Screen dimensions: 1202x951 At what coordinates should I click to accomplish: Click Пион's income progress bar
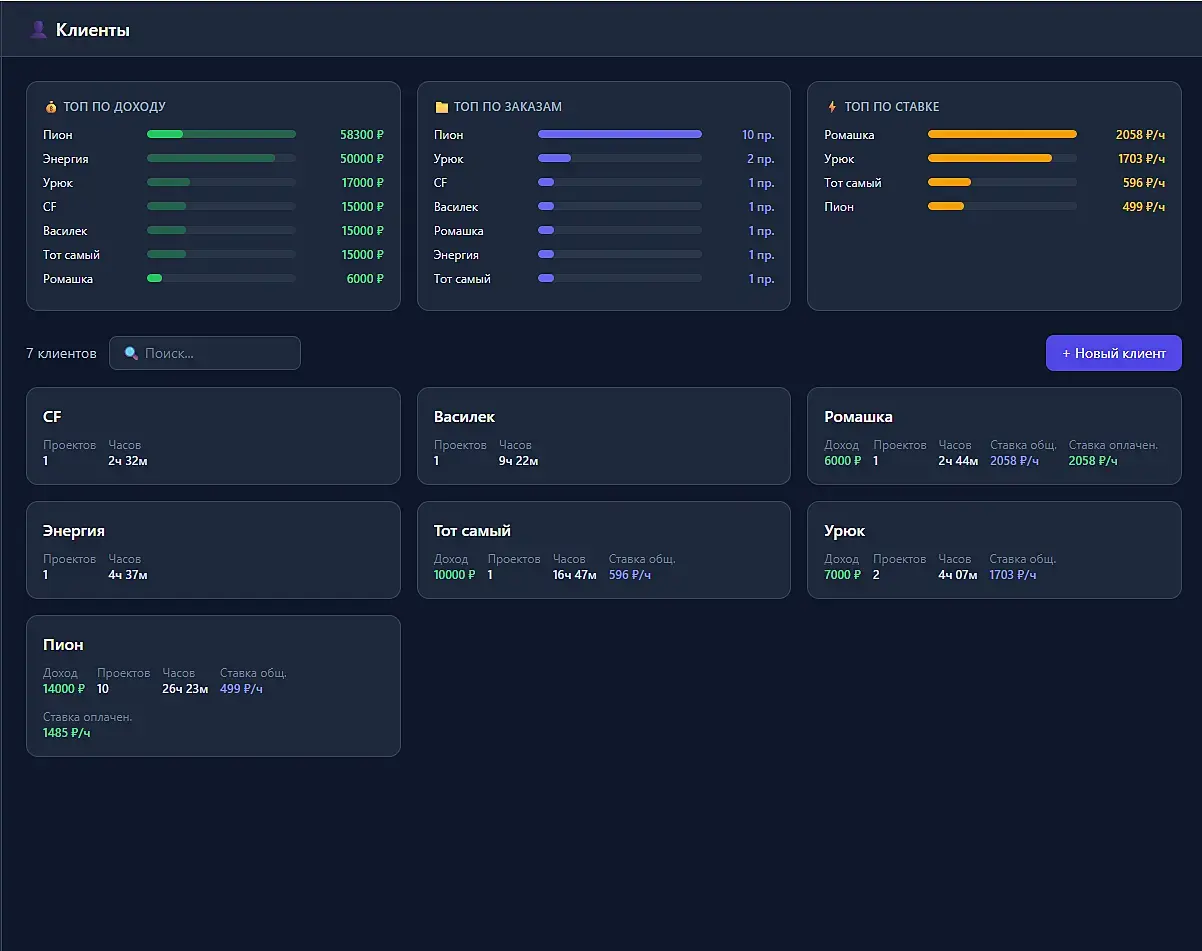click(221, 134)
